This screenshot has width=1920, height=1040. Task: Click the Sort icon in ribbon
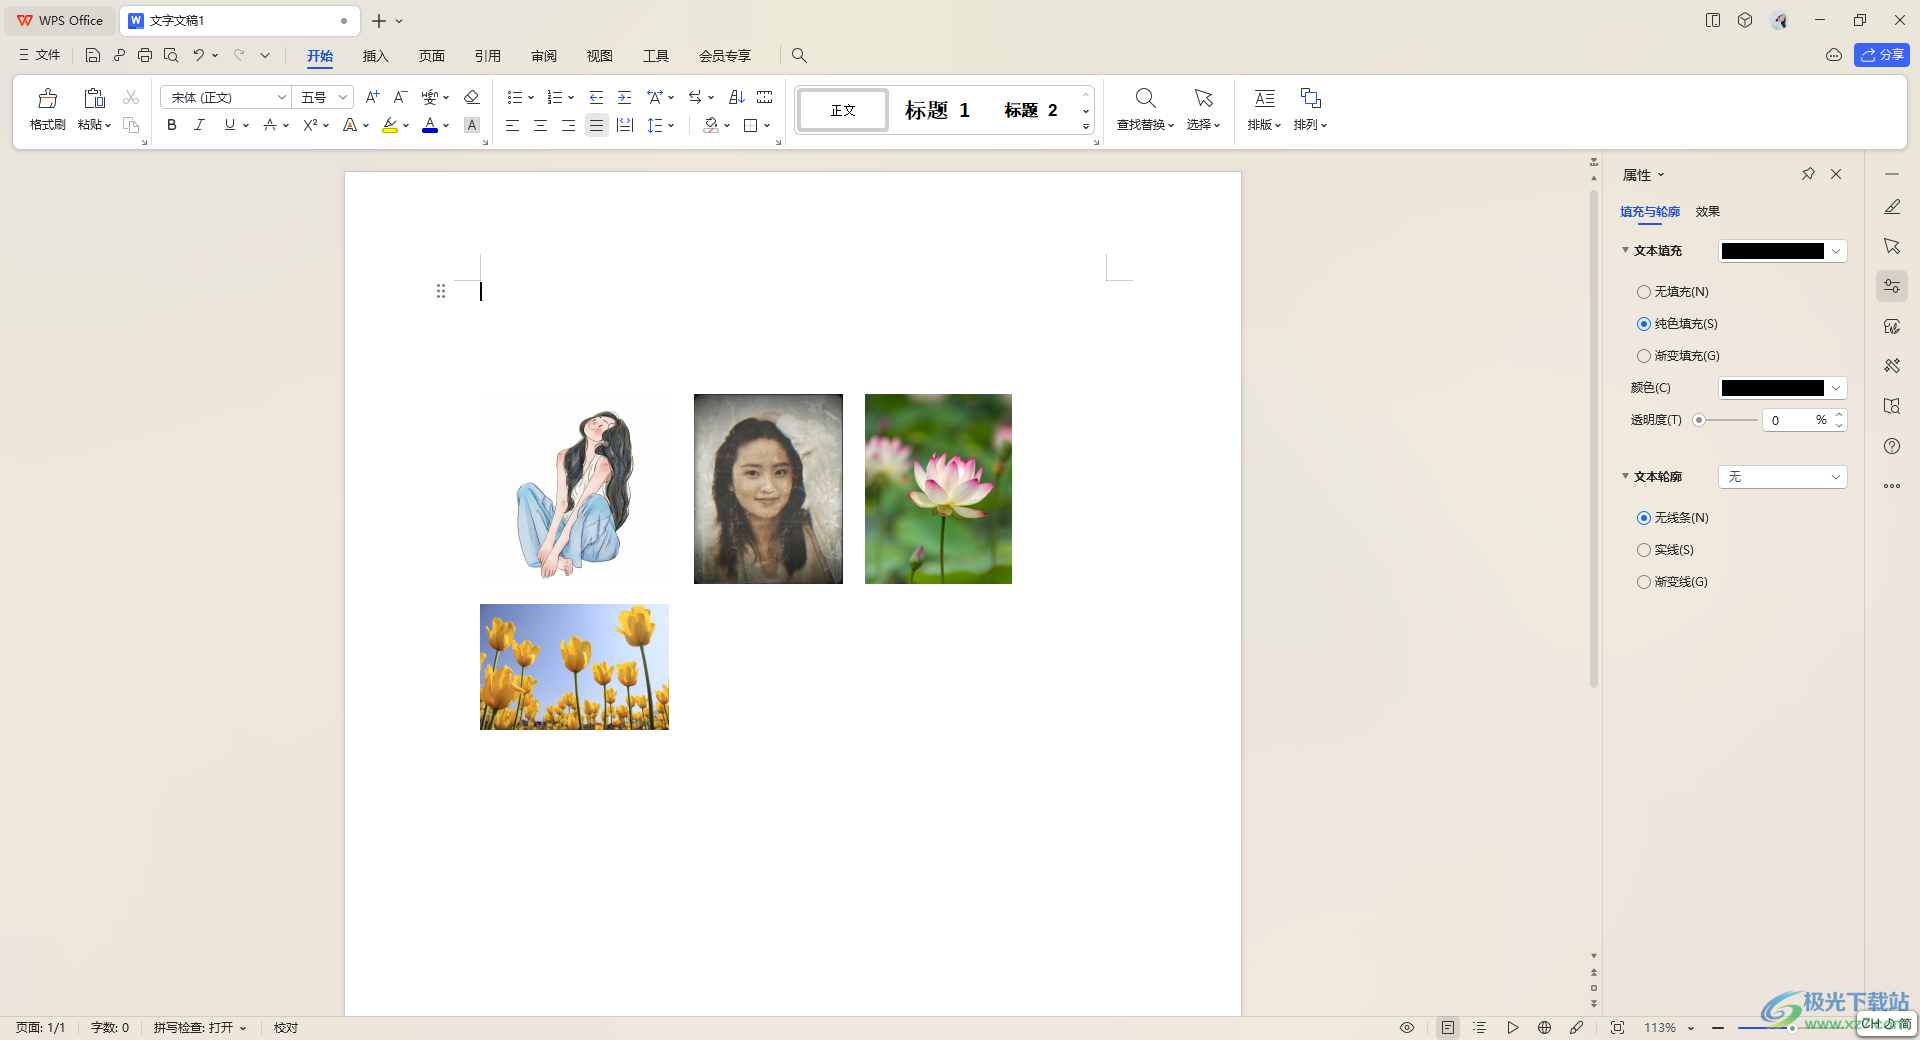click(737, 97)
